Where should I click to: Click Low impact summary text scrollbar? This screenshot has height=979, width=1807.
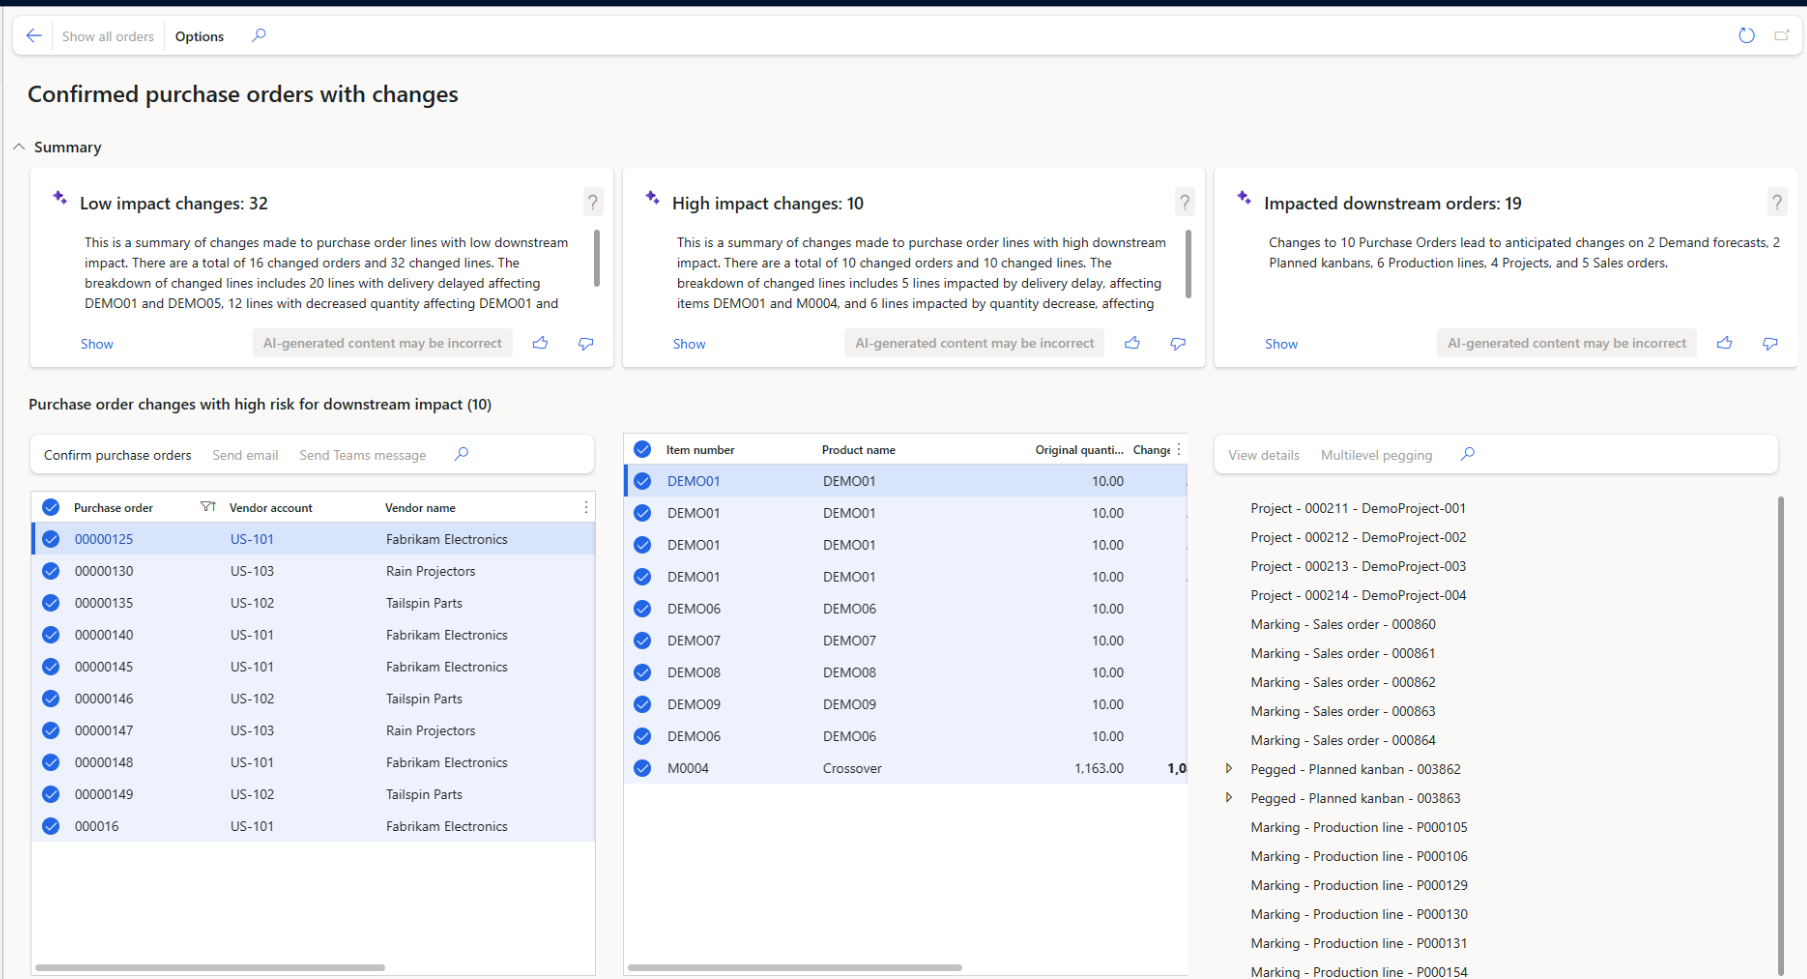coord(597,258)
